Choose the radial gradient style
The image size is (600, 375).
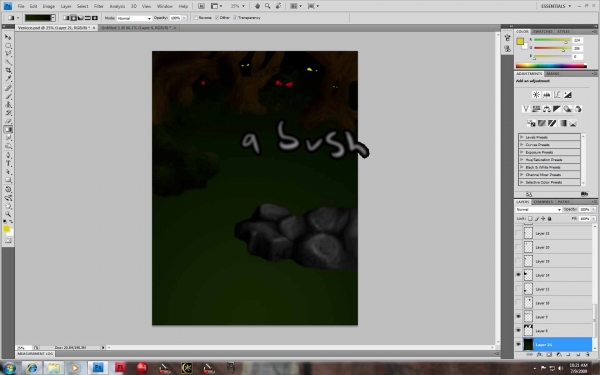pyautogui.click(x=73, y=18)
